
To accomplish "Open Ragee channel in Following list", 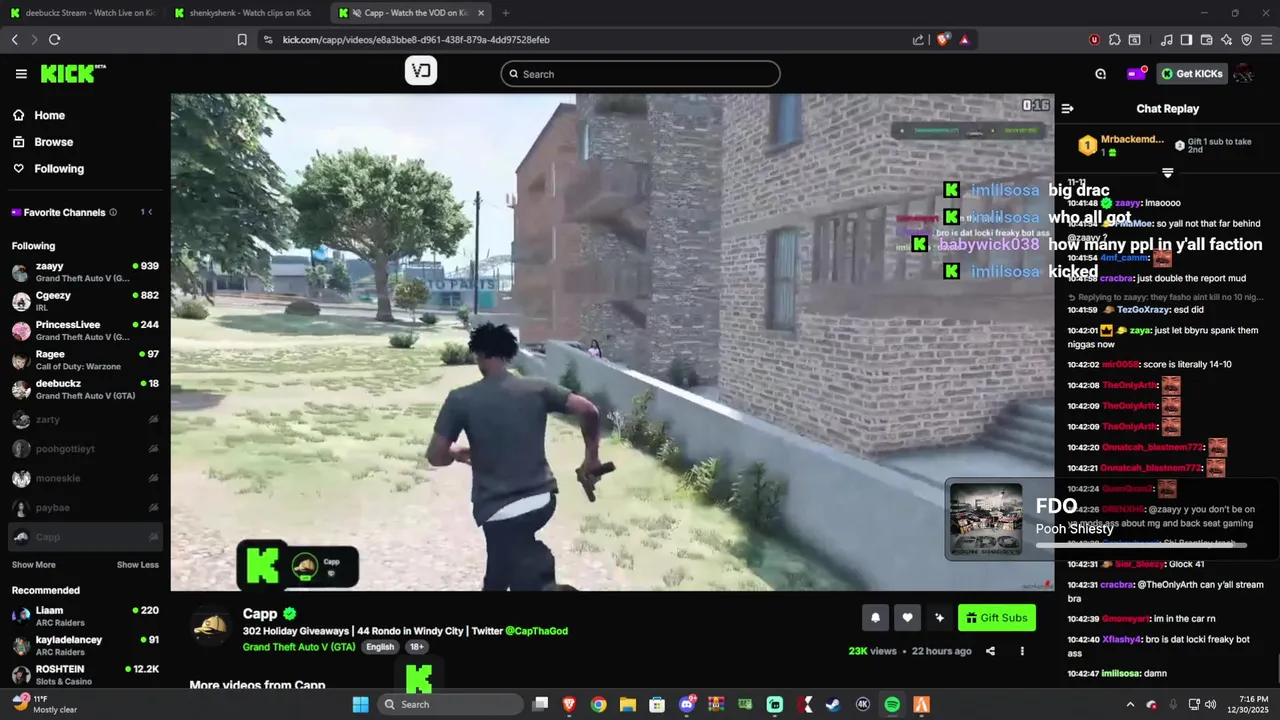I will 85,360.
